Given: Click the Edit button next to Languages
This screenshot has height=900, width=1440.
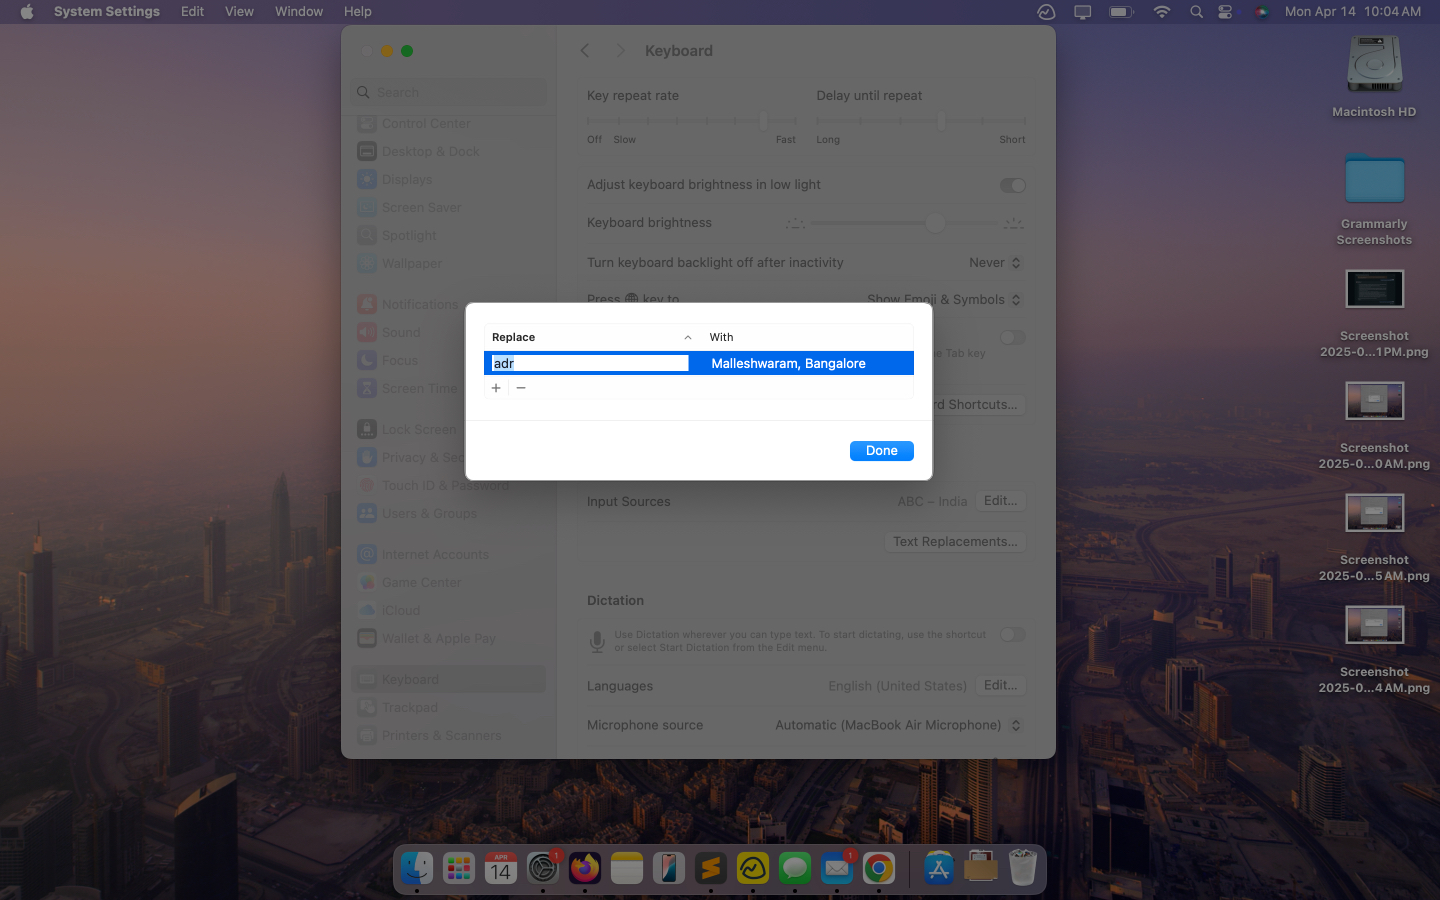Looking at the screenshot, I should [1001, 685].
